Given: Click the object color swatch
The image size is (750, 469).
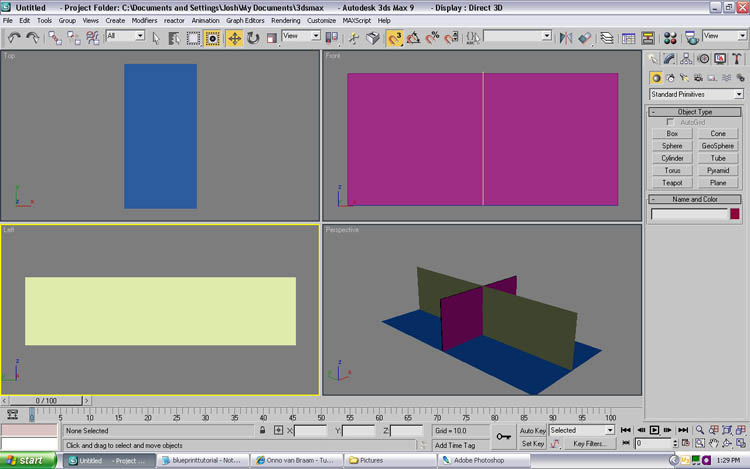Looking at the screenshot, I should (x=734, y=213).
